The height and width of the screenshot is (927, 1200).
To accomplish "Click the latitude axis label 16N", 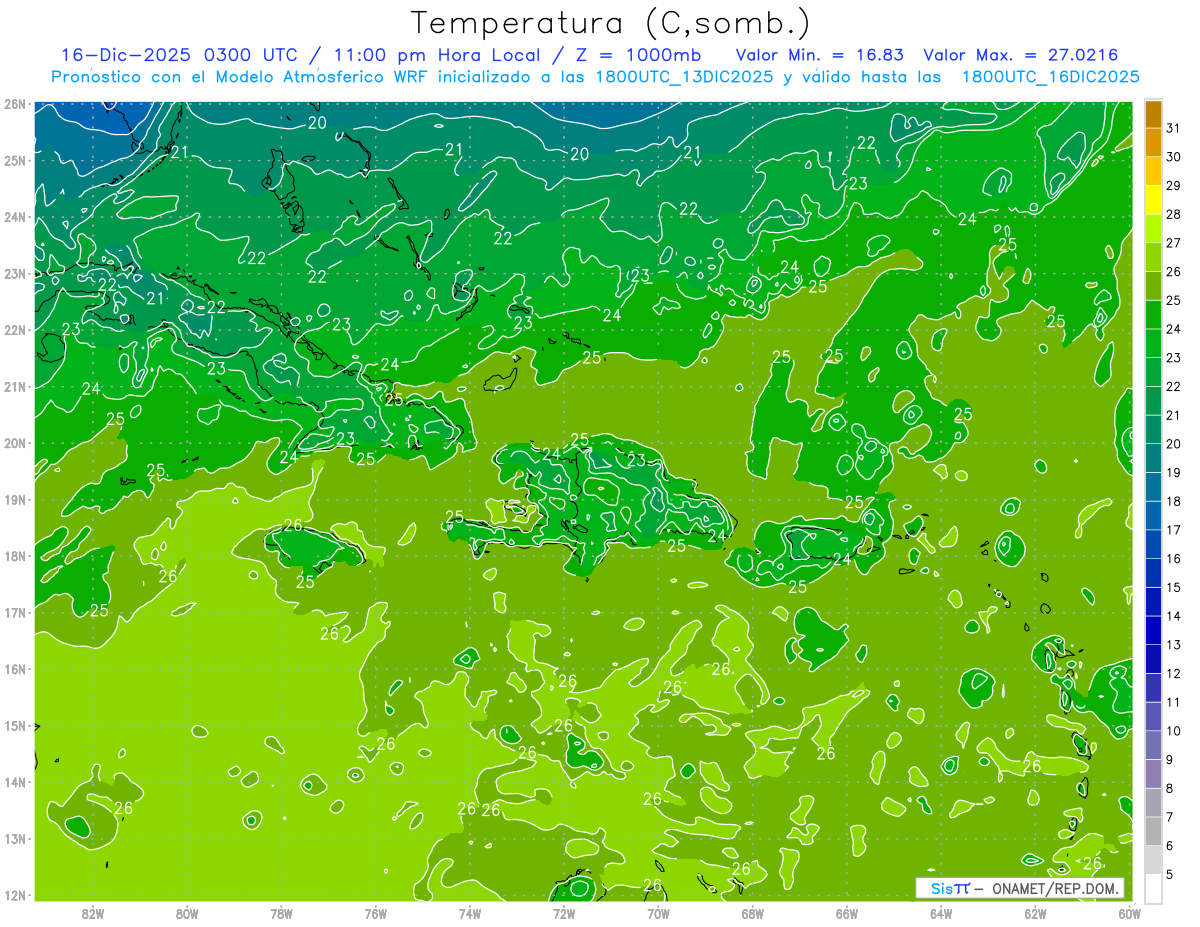I will coord(15,669).
